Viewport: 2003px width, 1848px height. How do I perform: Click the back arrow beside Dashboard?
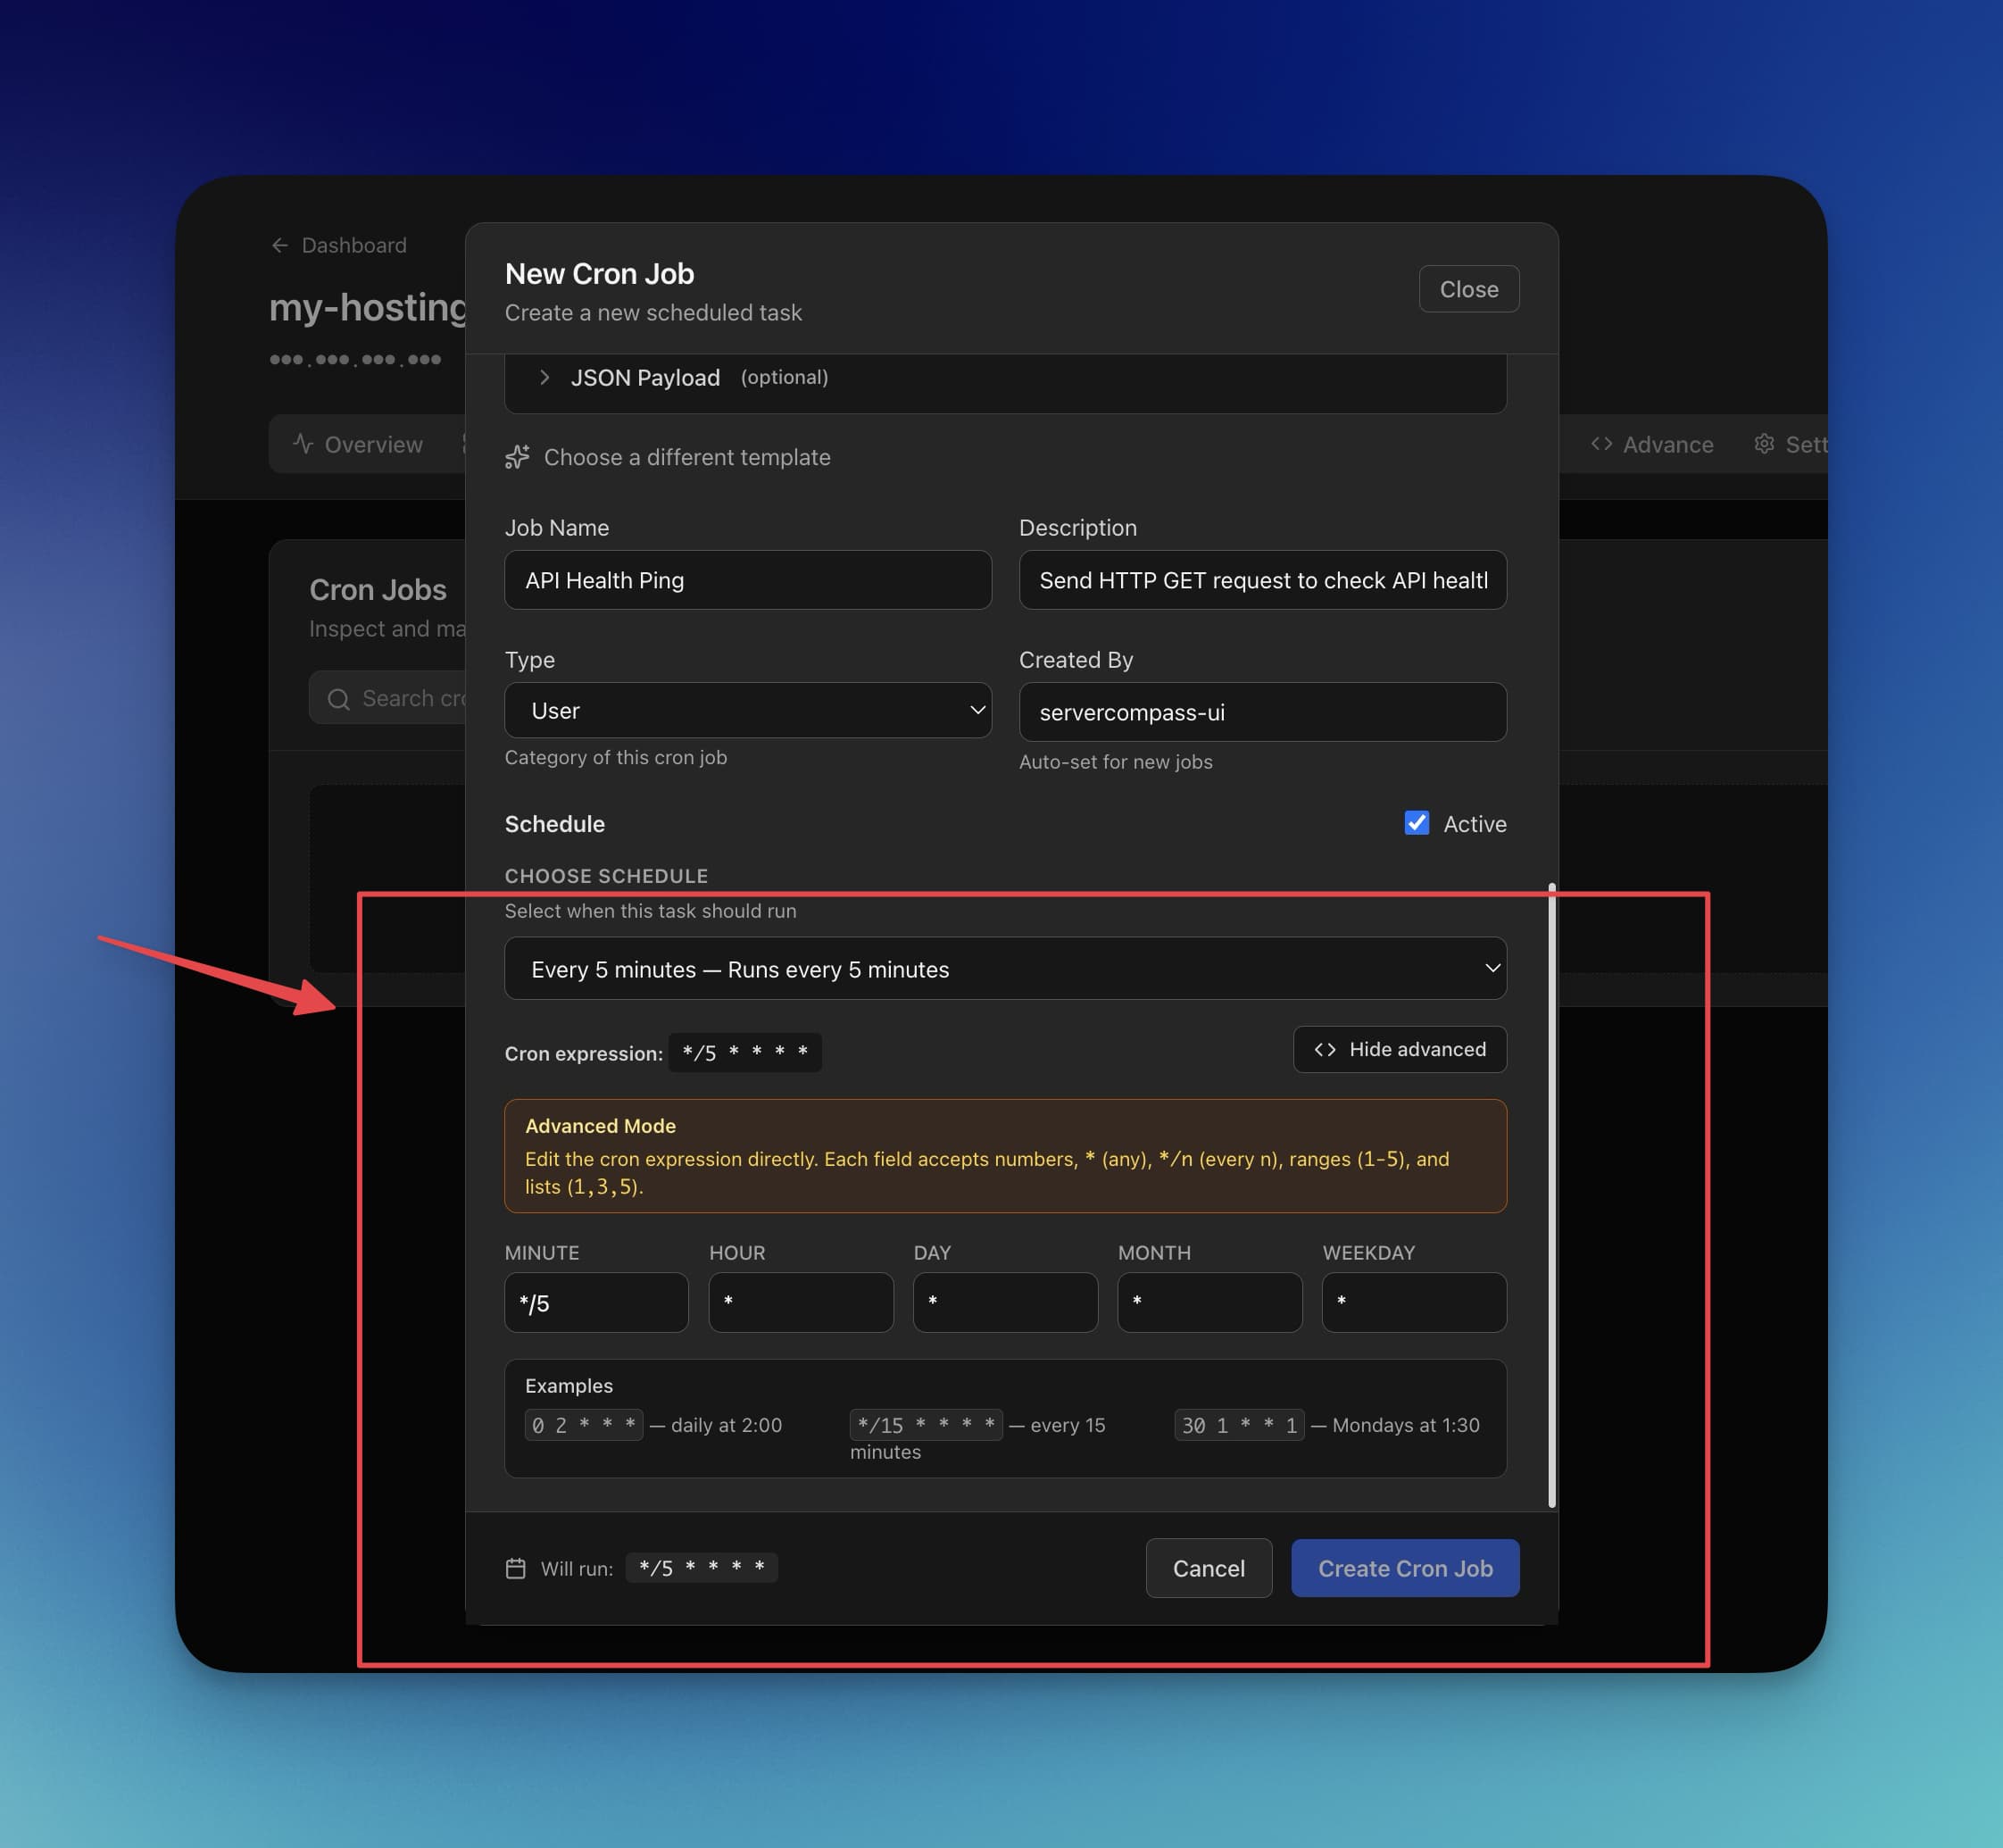[280, 245]
